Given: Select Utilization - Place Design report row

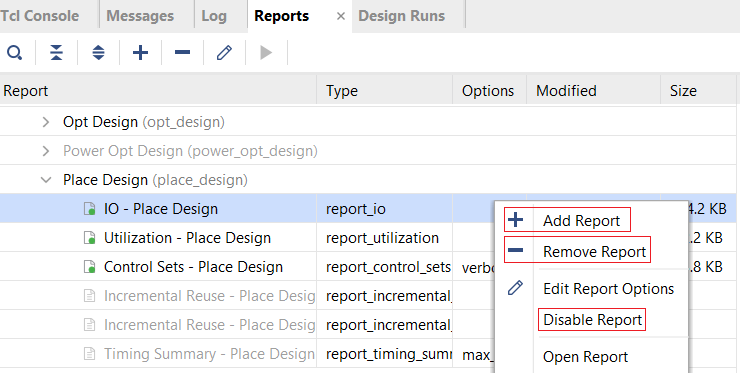Looking at the screenshot, I should pyautogui.click(x=368, y=237).
